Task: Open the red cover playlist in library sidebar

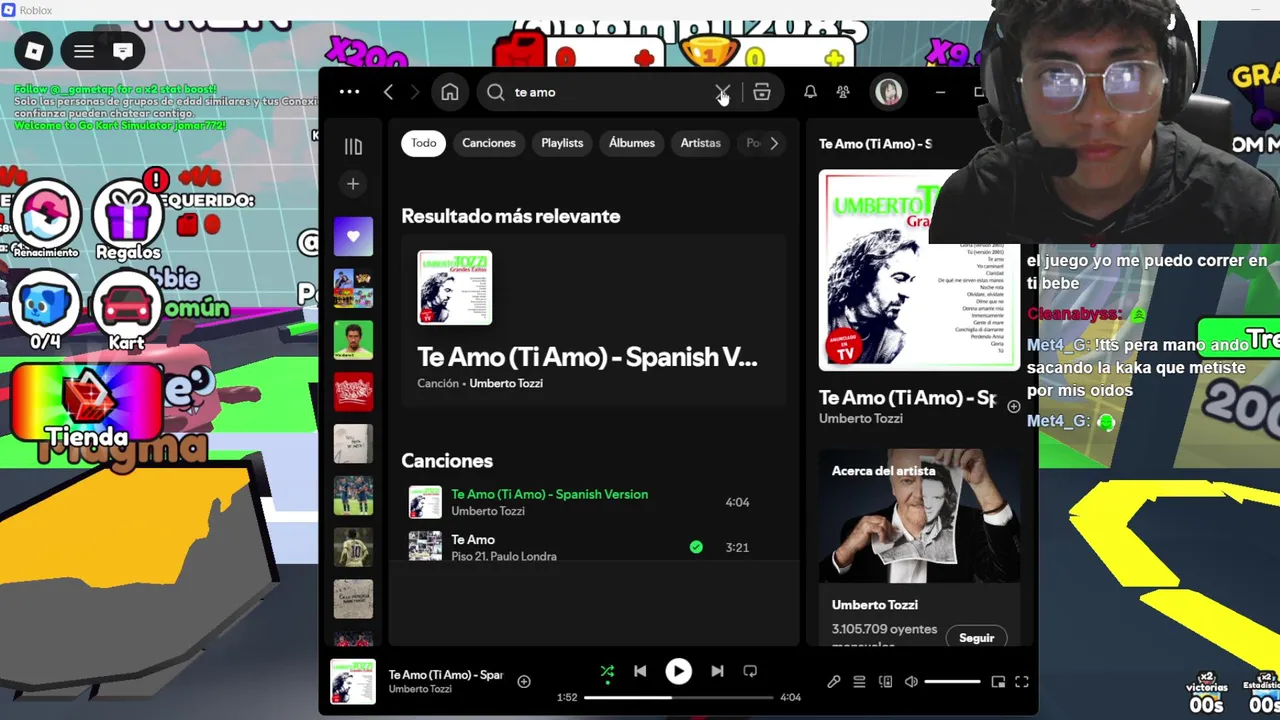Action: pyautogui.click(x=353, y=392)
